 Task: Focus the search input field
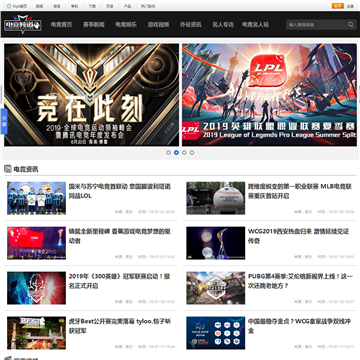(317, 24)
